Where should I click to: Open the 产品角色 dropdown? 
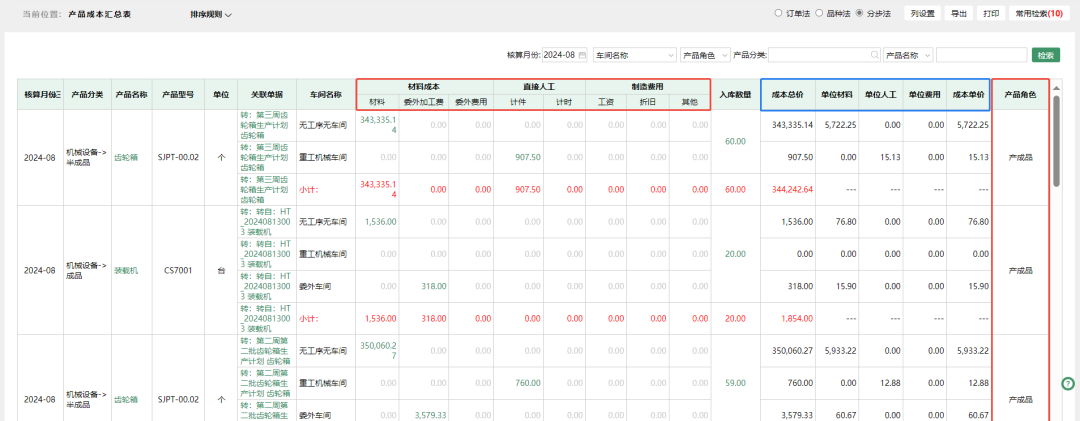[705, 55]
